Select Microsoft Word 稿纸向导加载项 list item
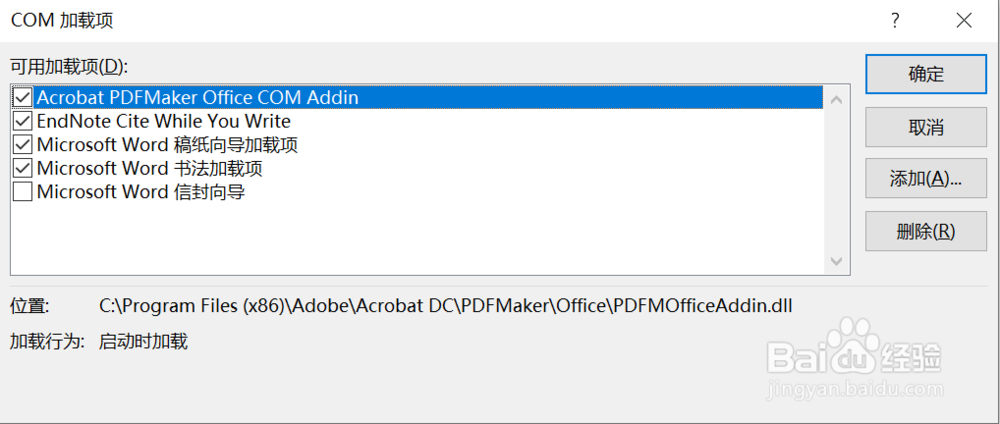Image resolution: width=1000 pixels, height=424 pixels. 167,145
